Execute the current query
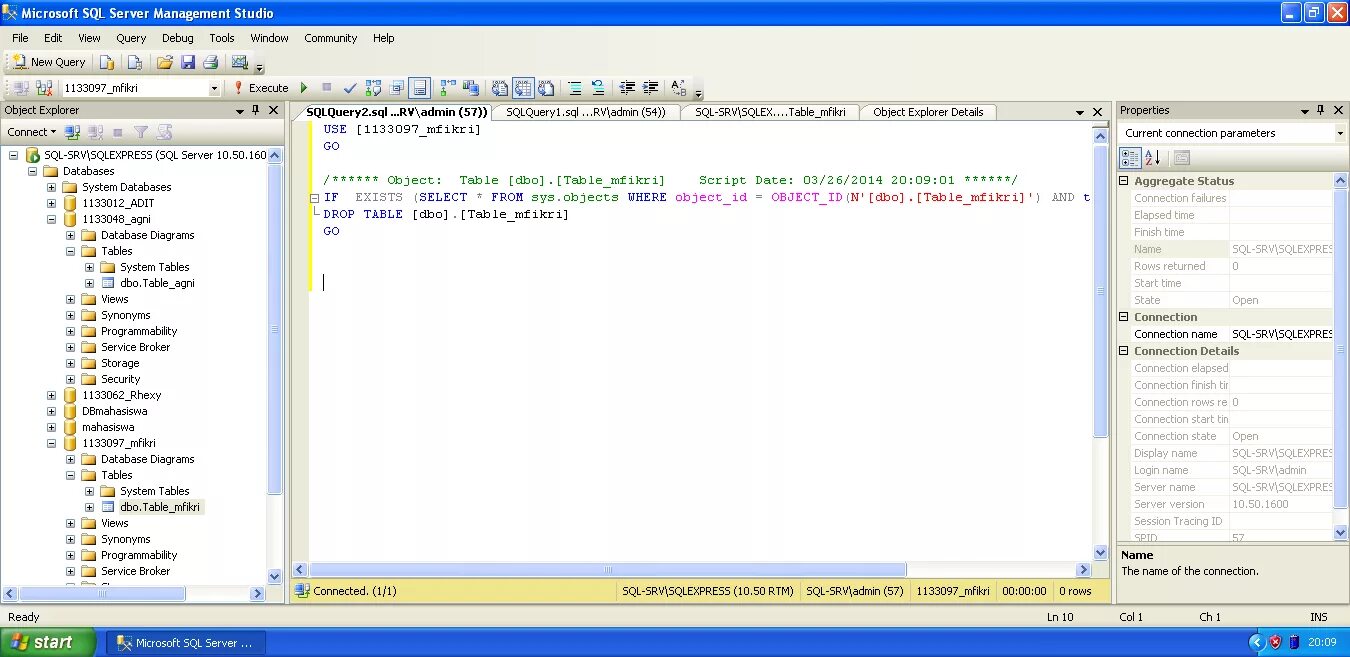Viewport: 1350px width, 657px height. pyautogui.click(x=260, y=88)
